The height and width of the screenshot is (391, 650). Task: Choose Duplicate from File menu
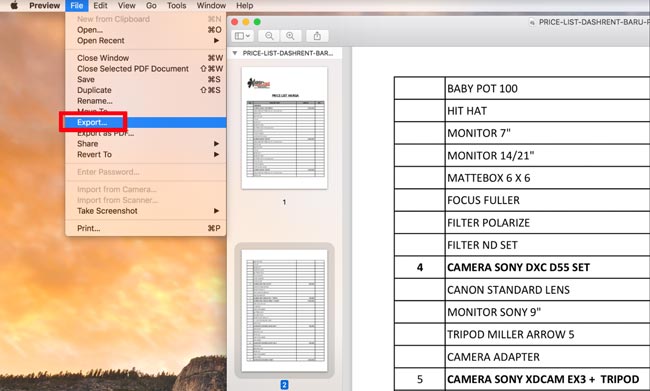tap(146, 90)
